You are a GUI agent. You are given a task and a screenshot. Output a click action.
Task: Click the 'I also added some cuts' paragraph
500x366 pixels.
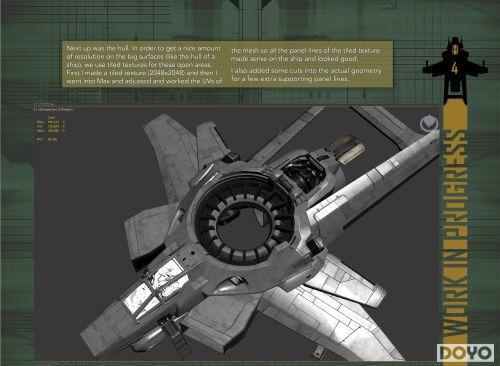pos(306,75)
